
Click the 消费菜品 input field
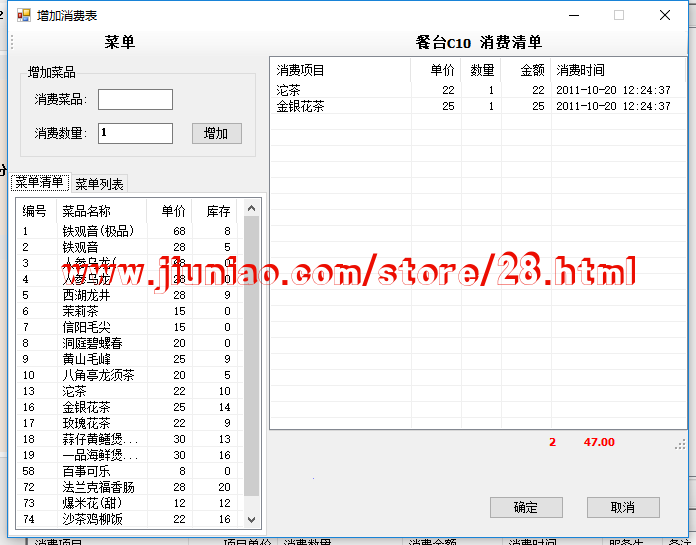coord(135,99)
